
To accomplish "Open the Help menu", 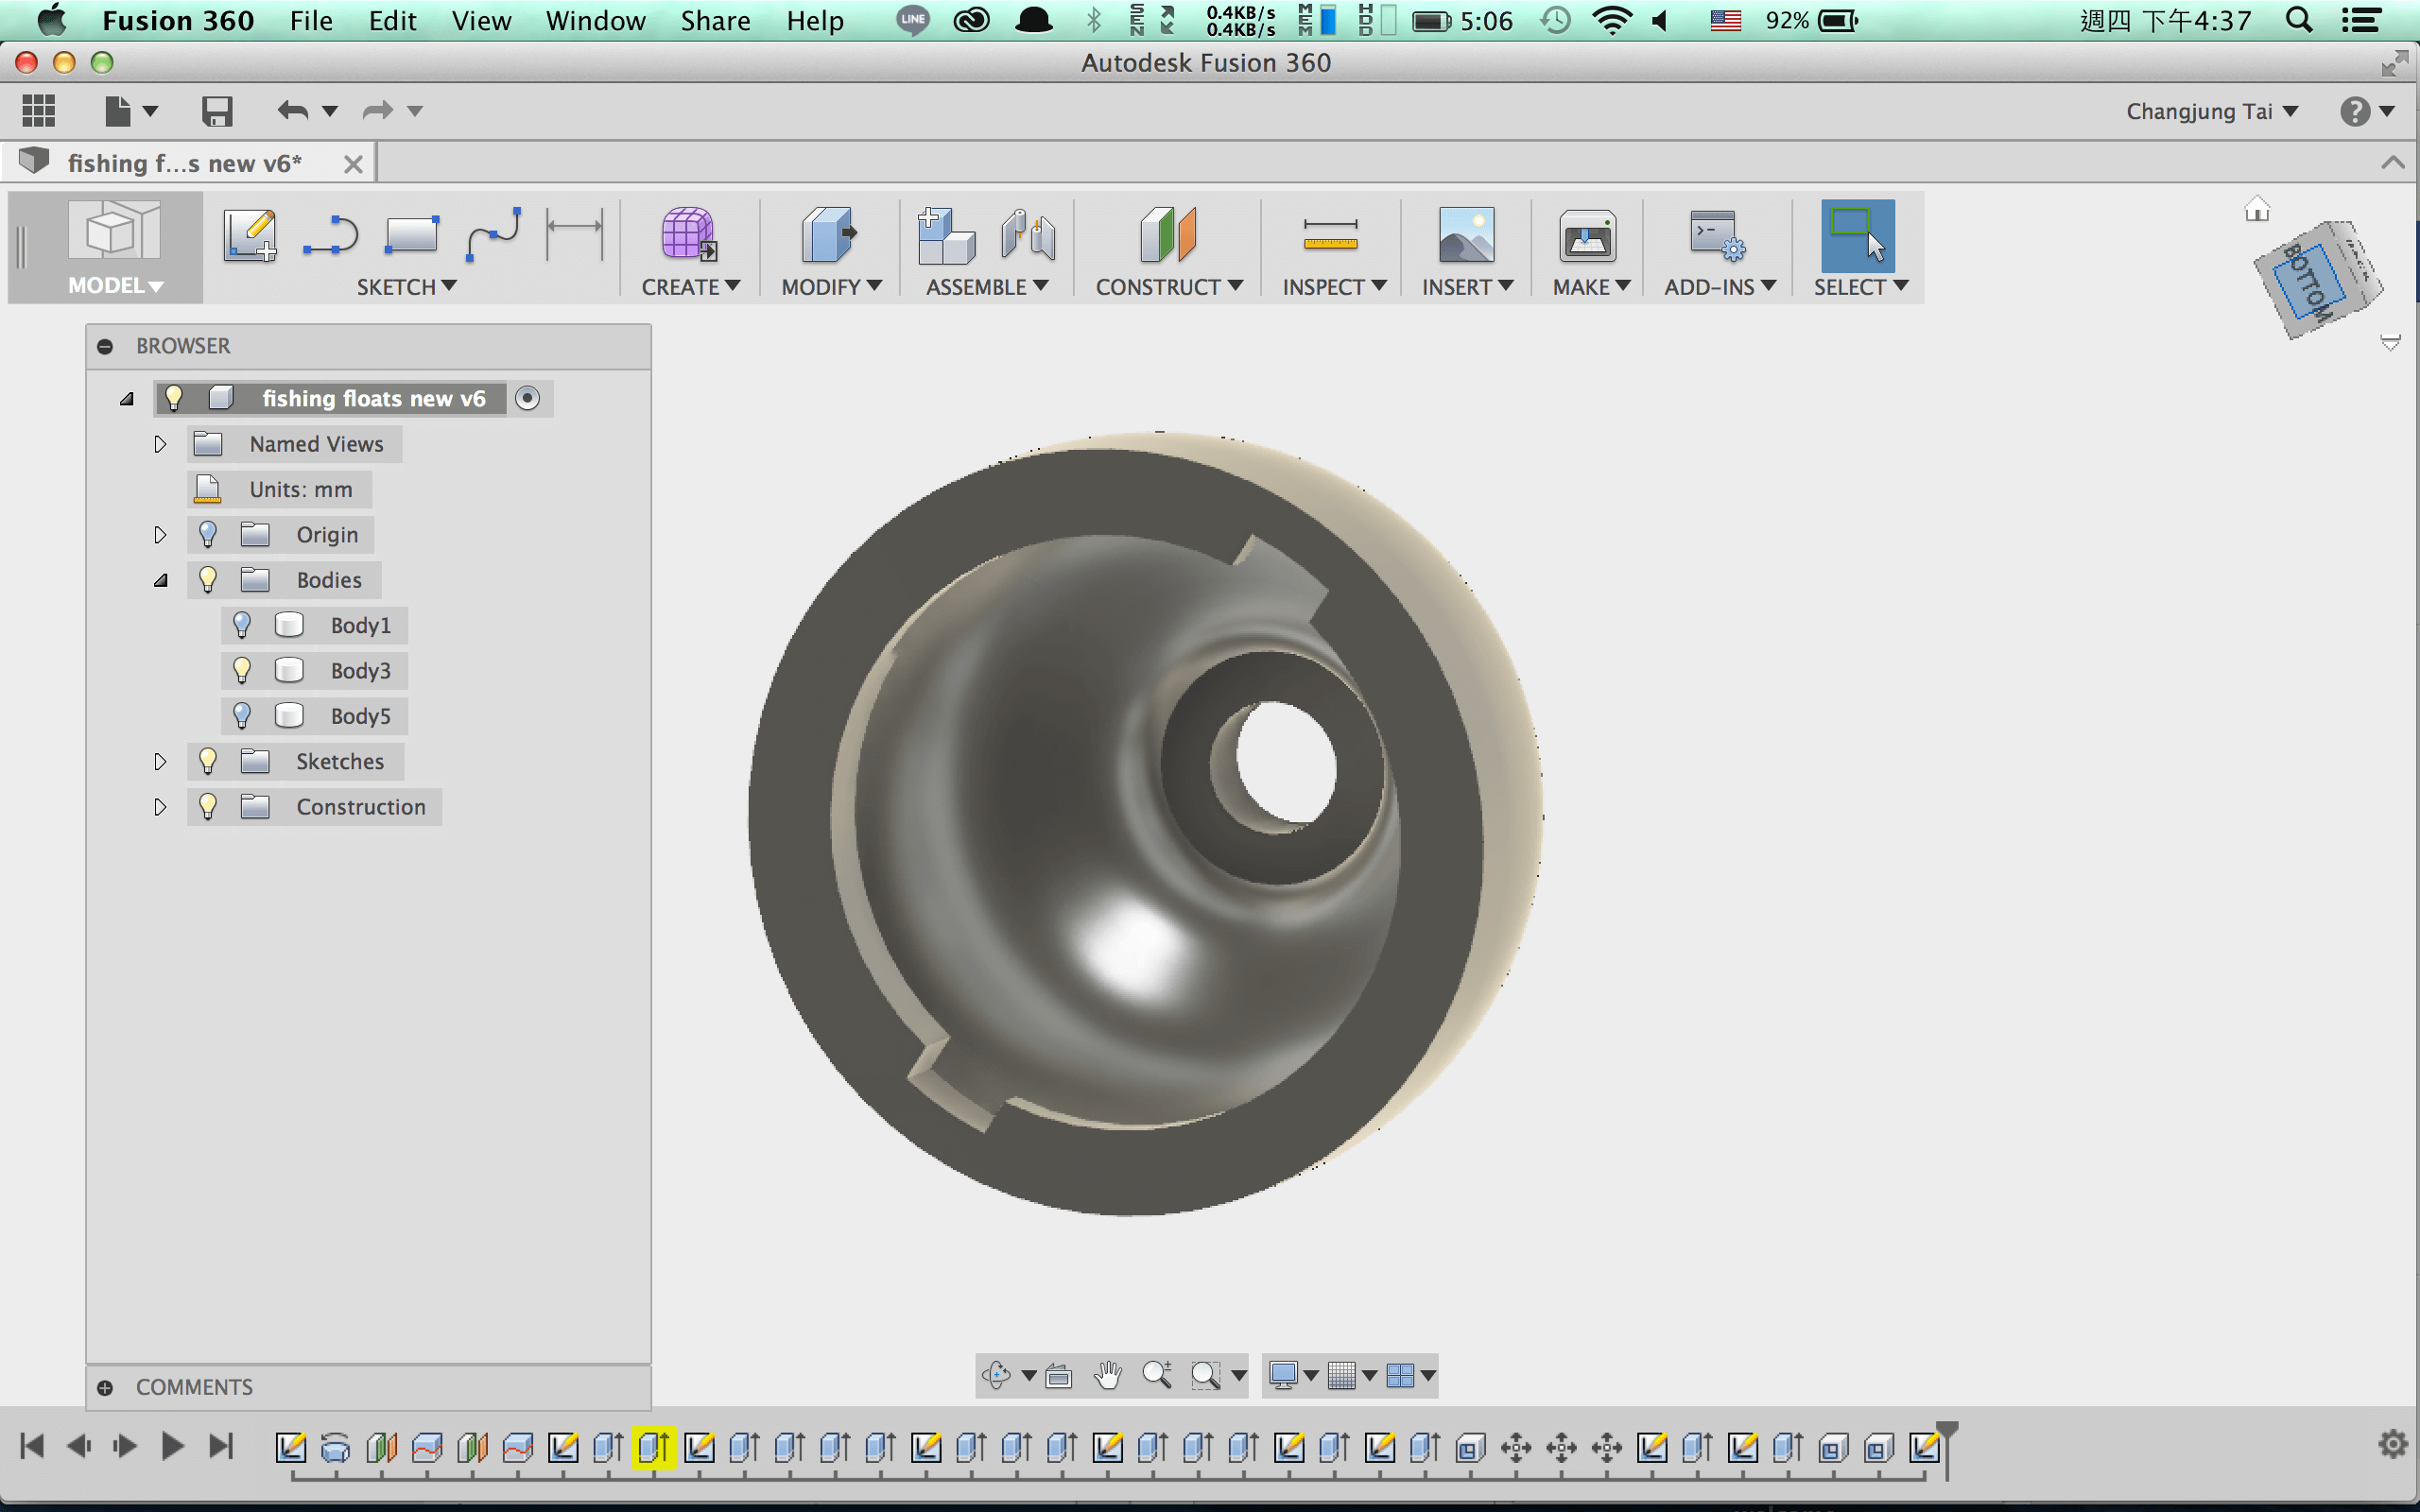I will pyautogui.click(x=815, y=20).
